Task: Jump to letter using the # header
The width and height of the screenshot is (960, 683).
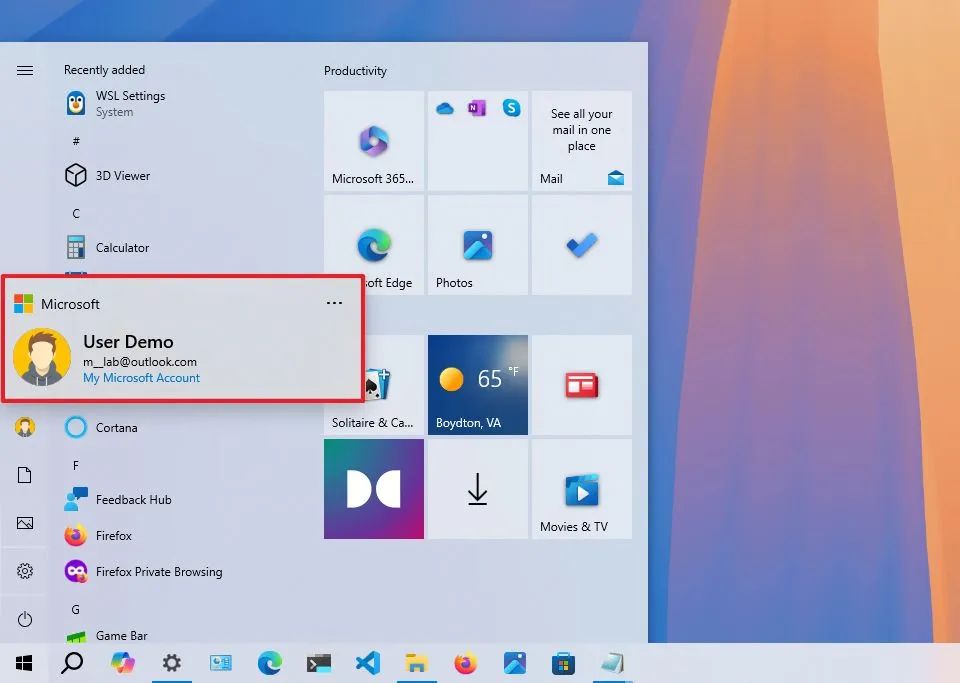Action: pos(76,141)
